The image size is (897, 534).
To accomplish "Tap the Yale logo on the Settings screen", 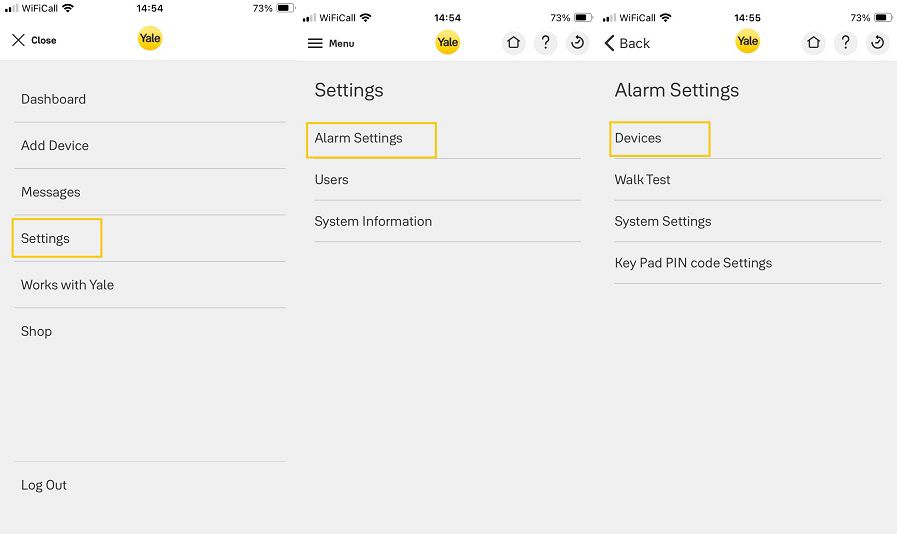I will [447, 42].
